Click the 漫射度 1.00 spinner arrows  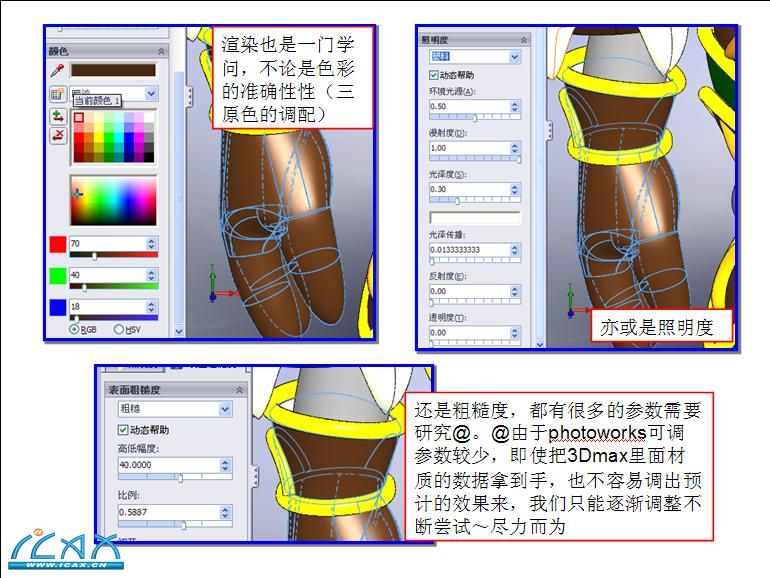[x=515, y=148]
